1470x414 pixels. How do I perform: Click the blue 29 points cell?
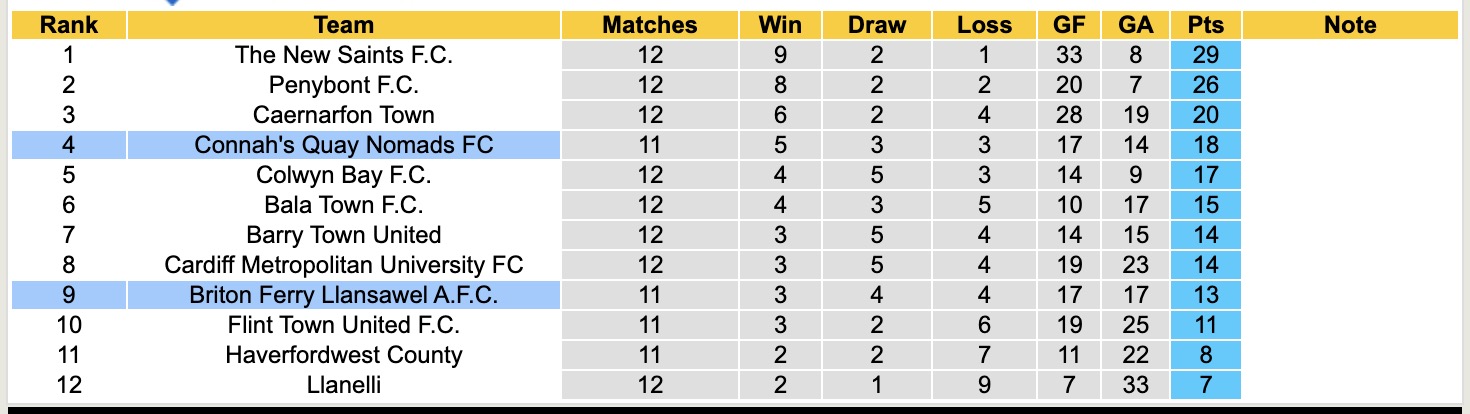1206,55
